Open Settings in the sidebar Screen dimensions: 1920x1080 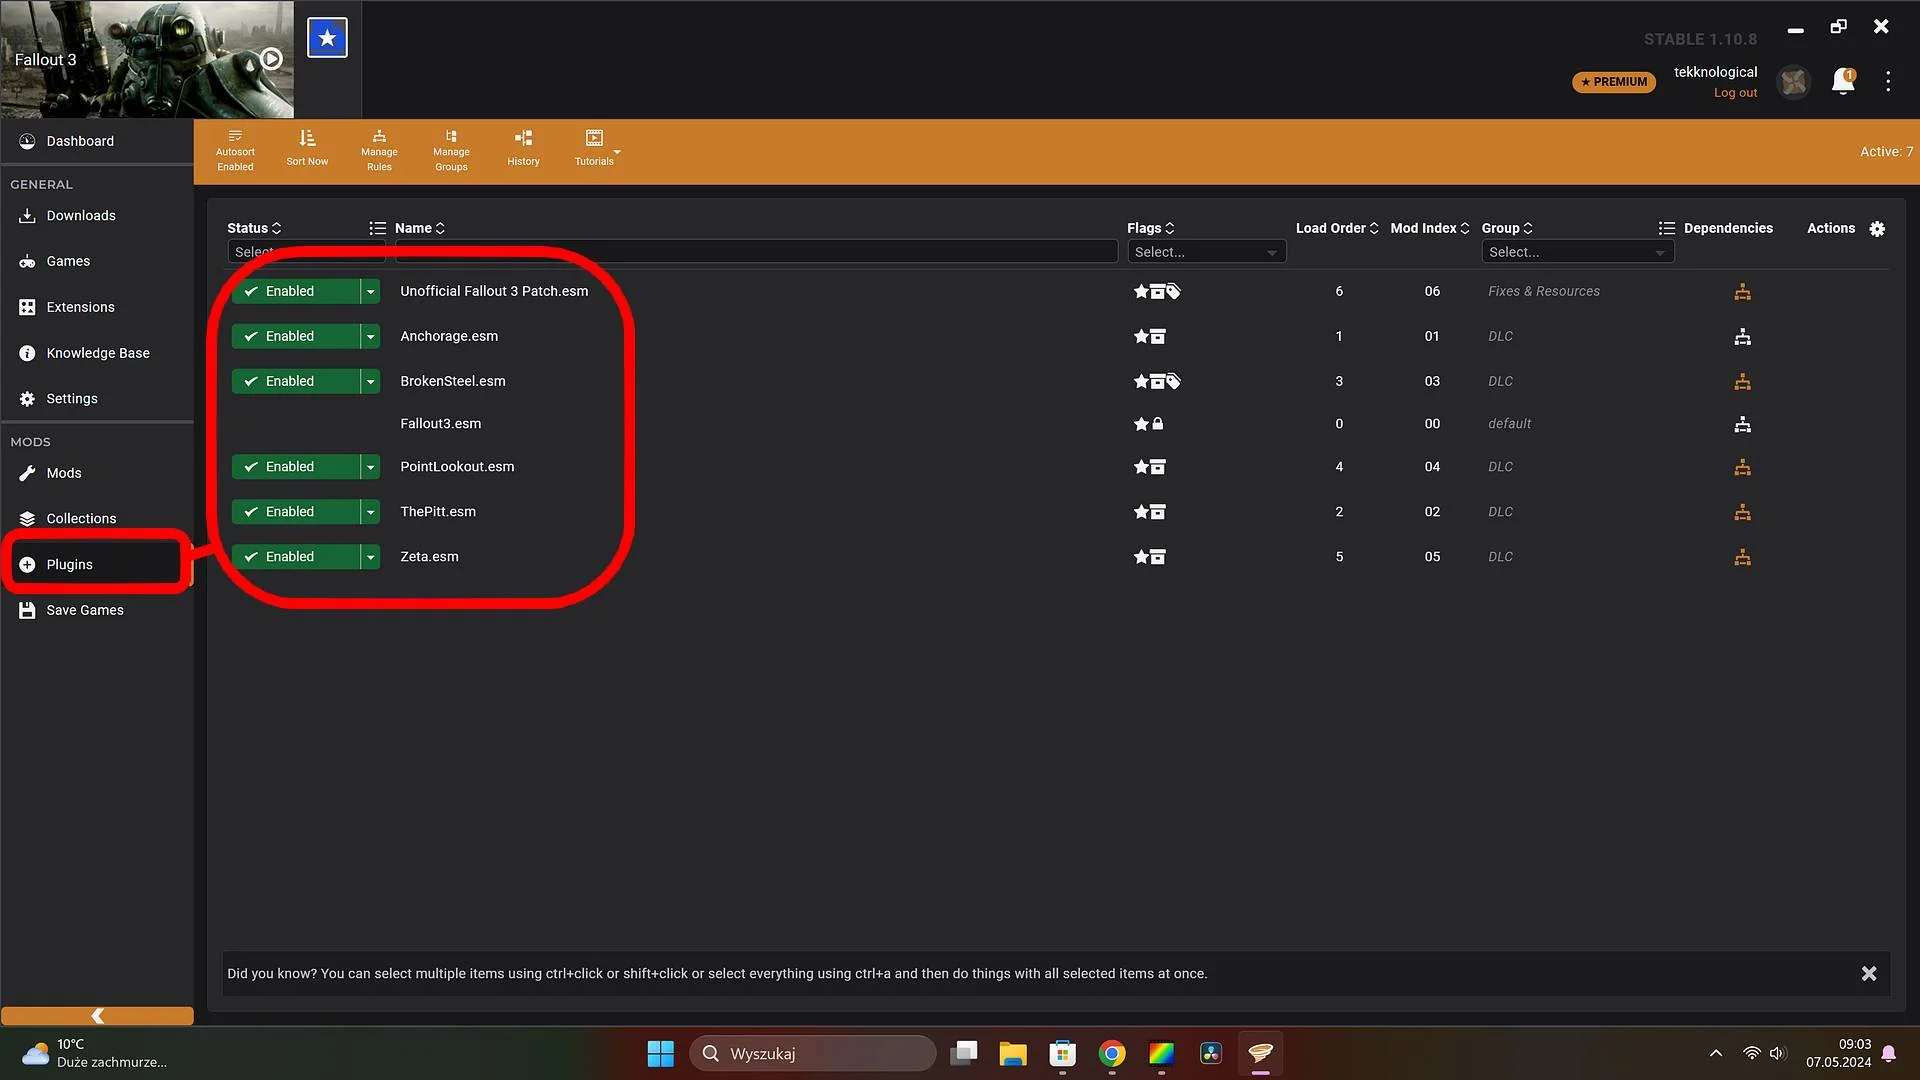[x=97, y=399]
